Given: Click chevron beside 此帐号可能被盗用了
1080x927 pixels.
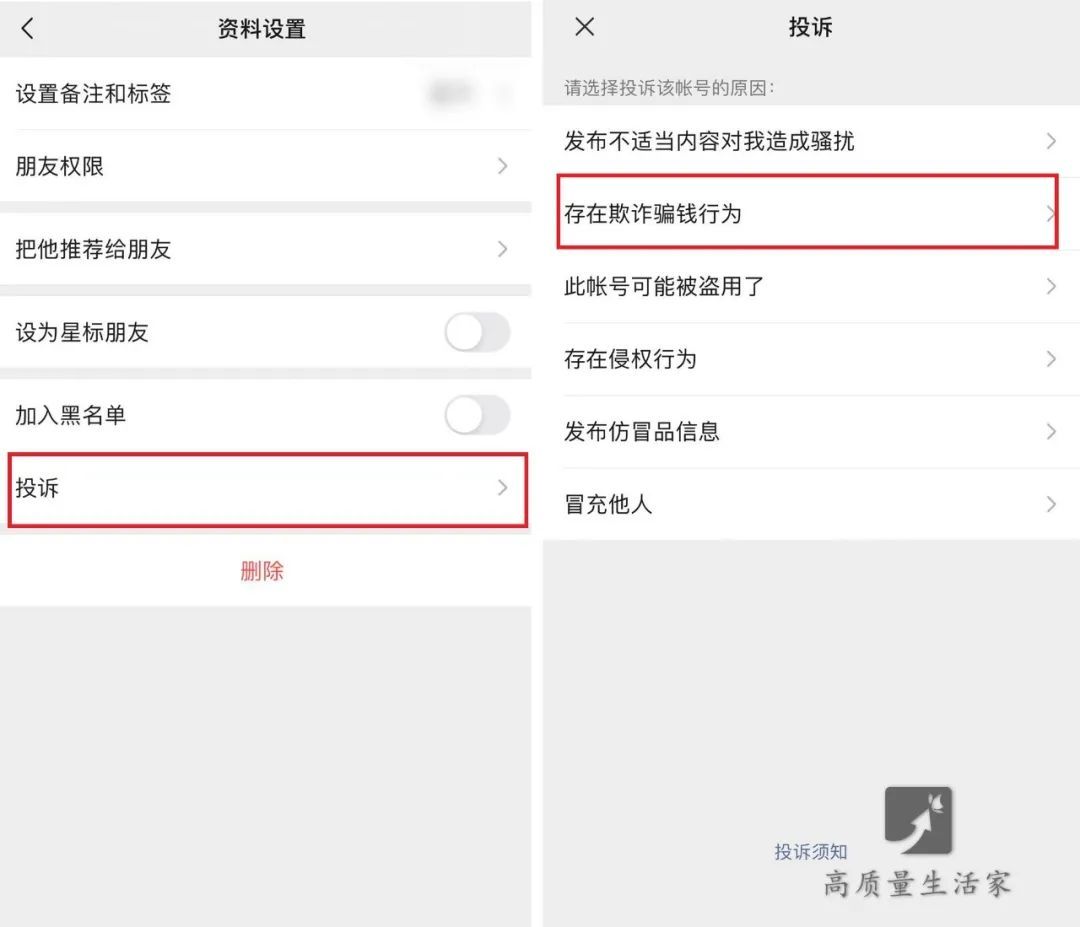Looking at the screenshot, I should pos(1051,286).
